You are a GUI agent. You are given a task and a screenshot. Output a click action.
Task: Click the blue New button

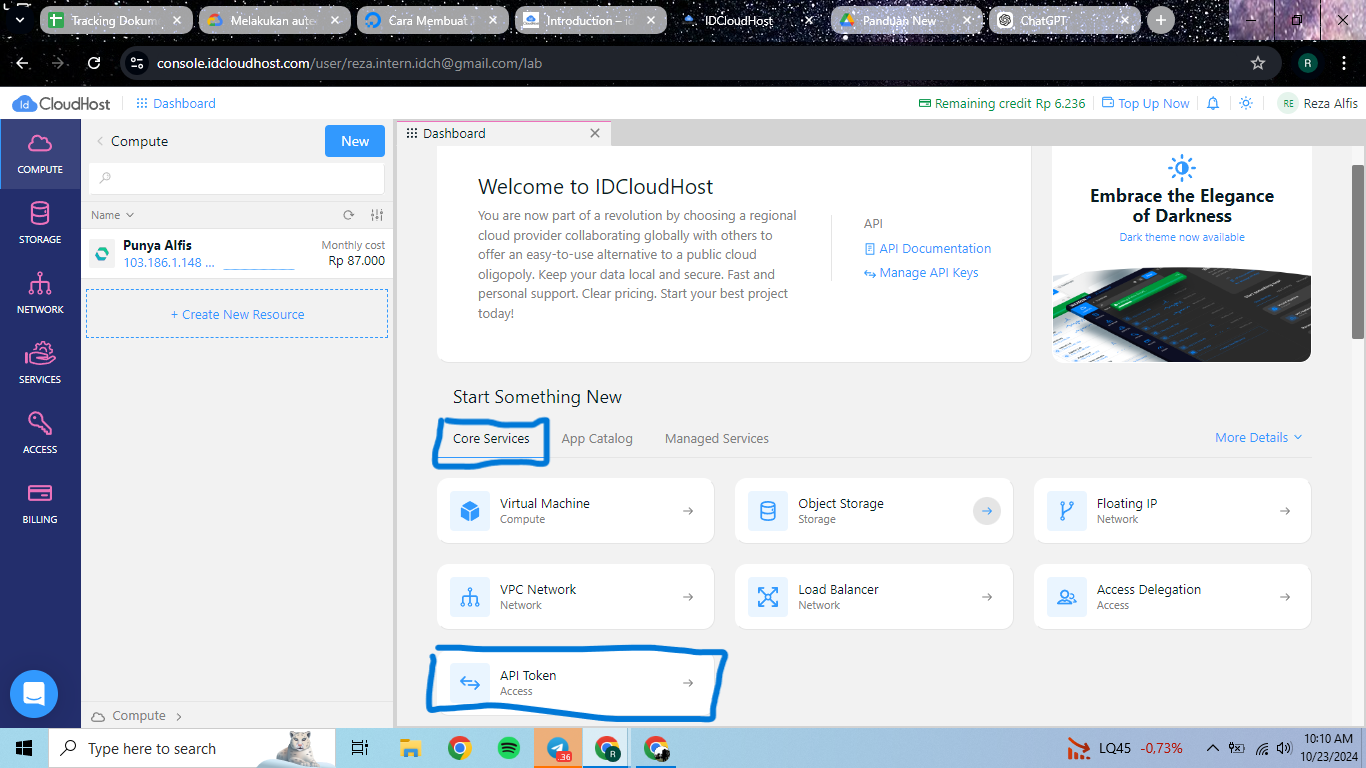355,141
